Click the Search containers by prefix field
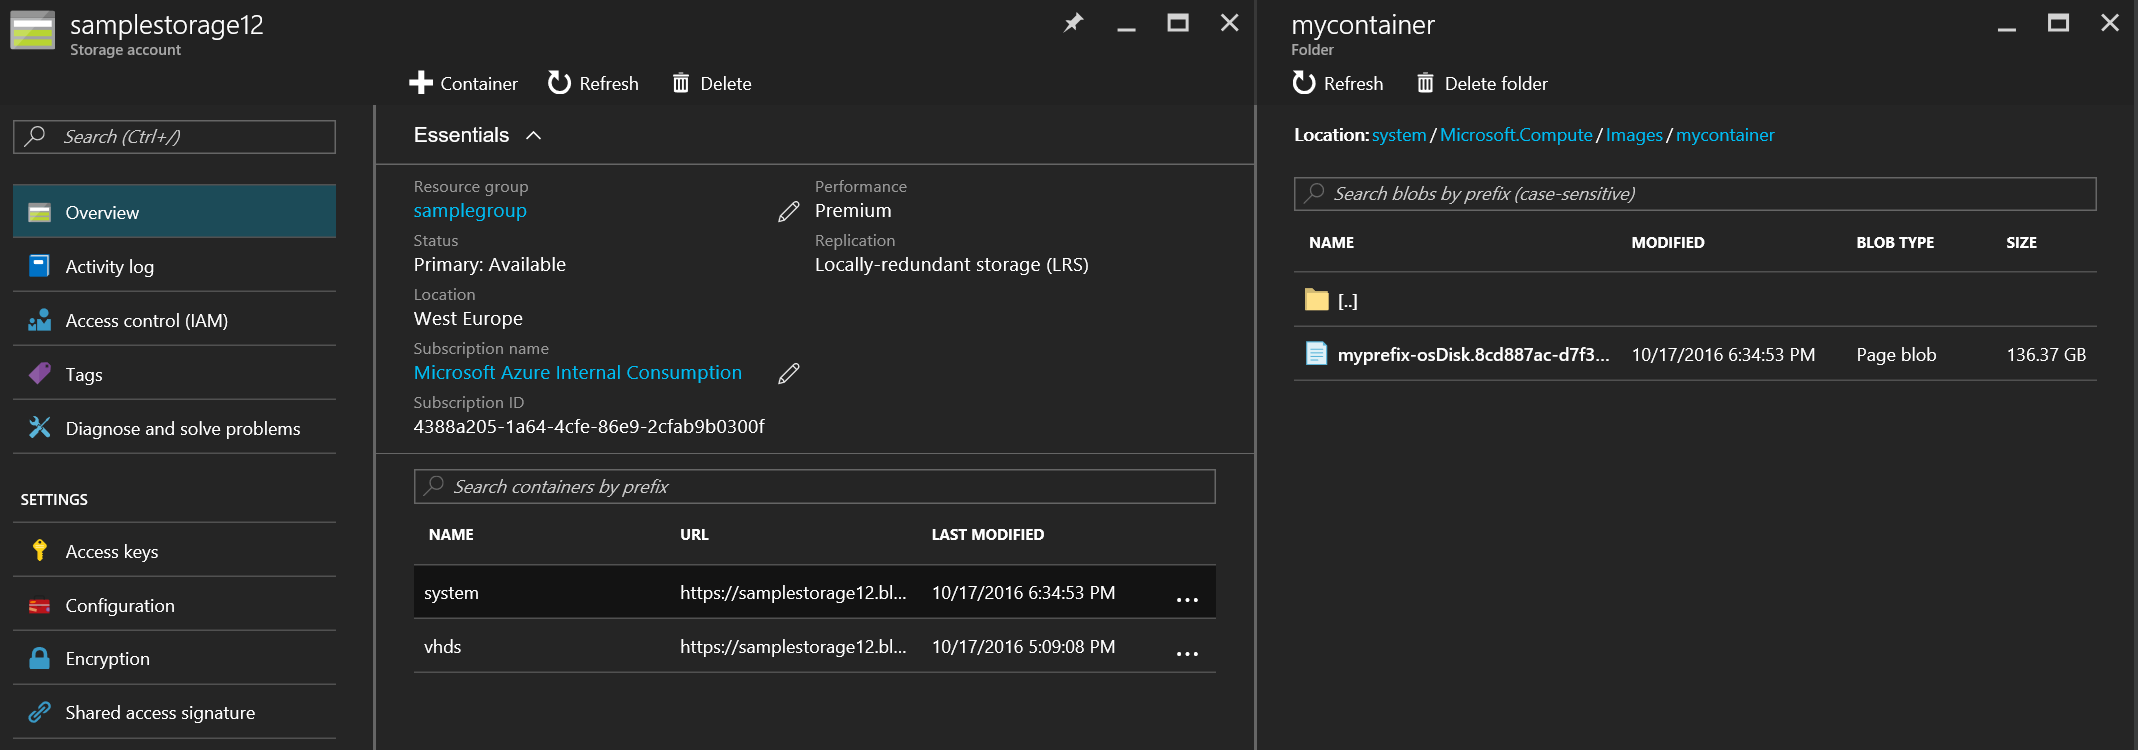Viewport: 2138px width, 750px height. (814, 487)
